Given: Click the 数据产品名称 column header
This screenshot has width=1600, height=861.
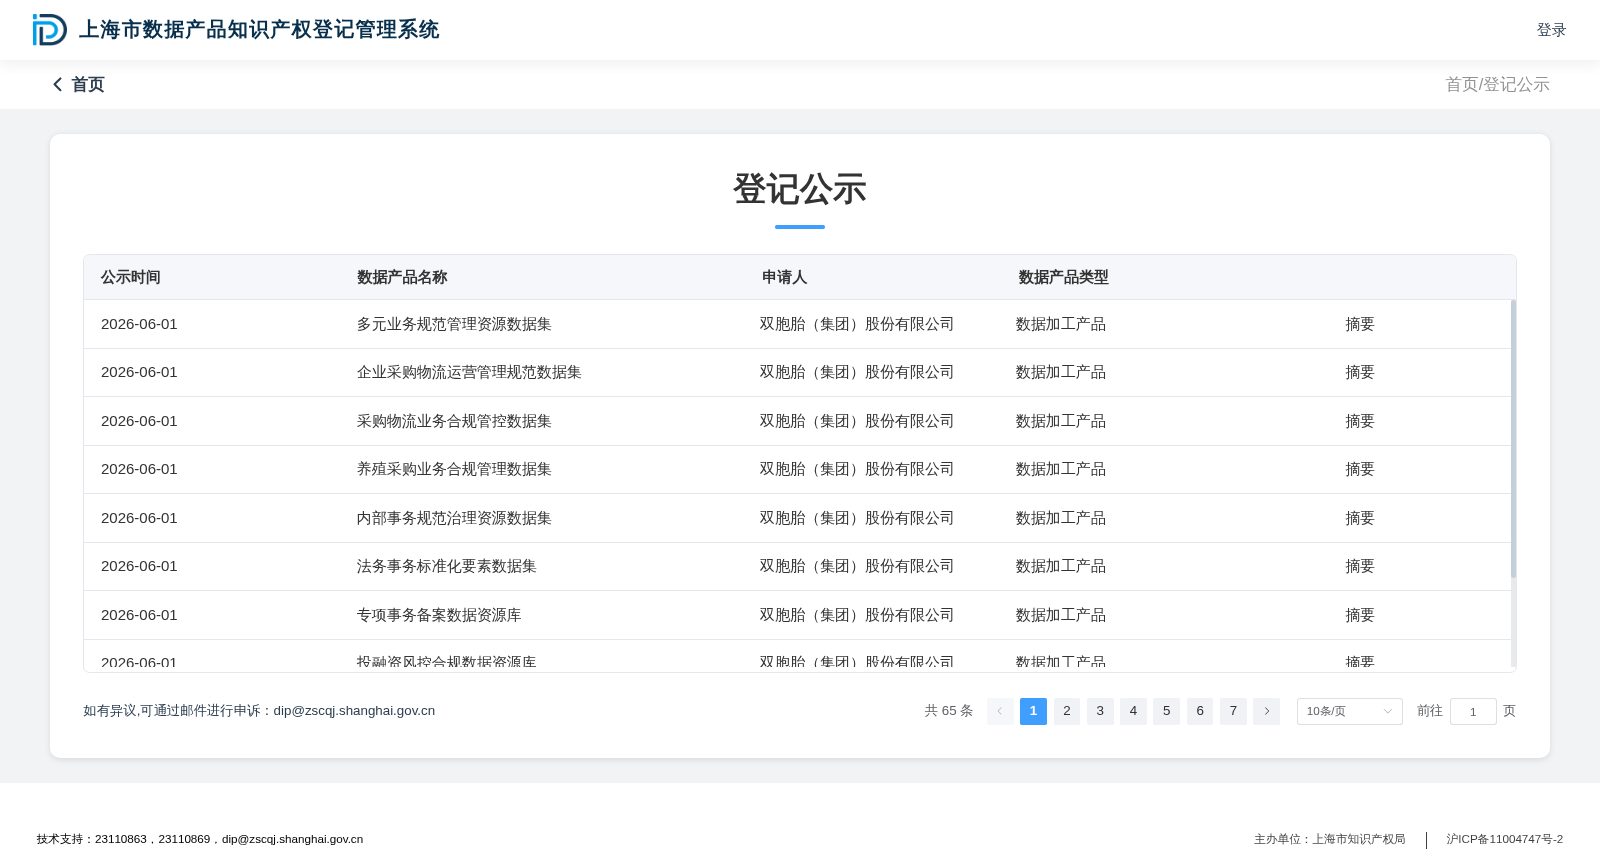Looking at the screenshot, I should [402, 277].
